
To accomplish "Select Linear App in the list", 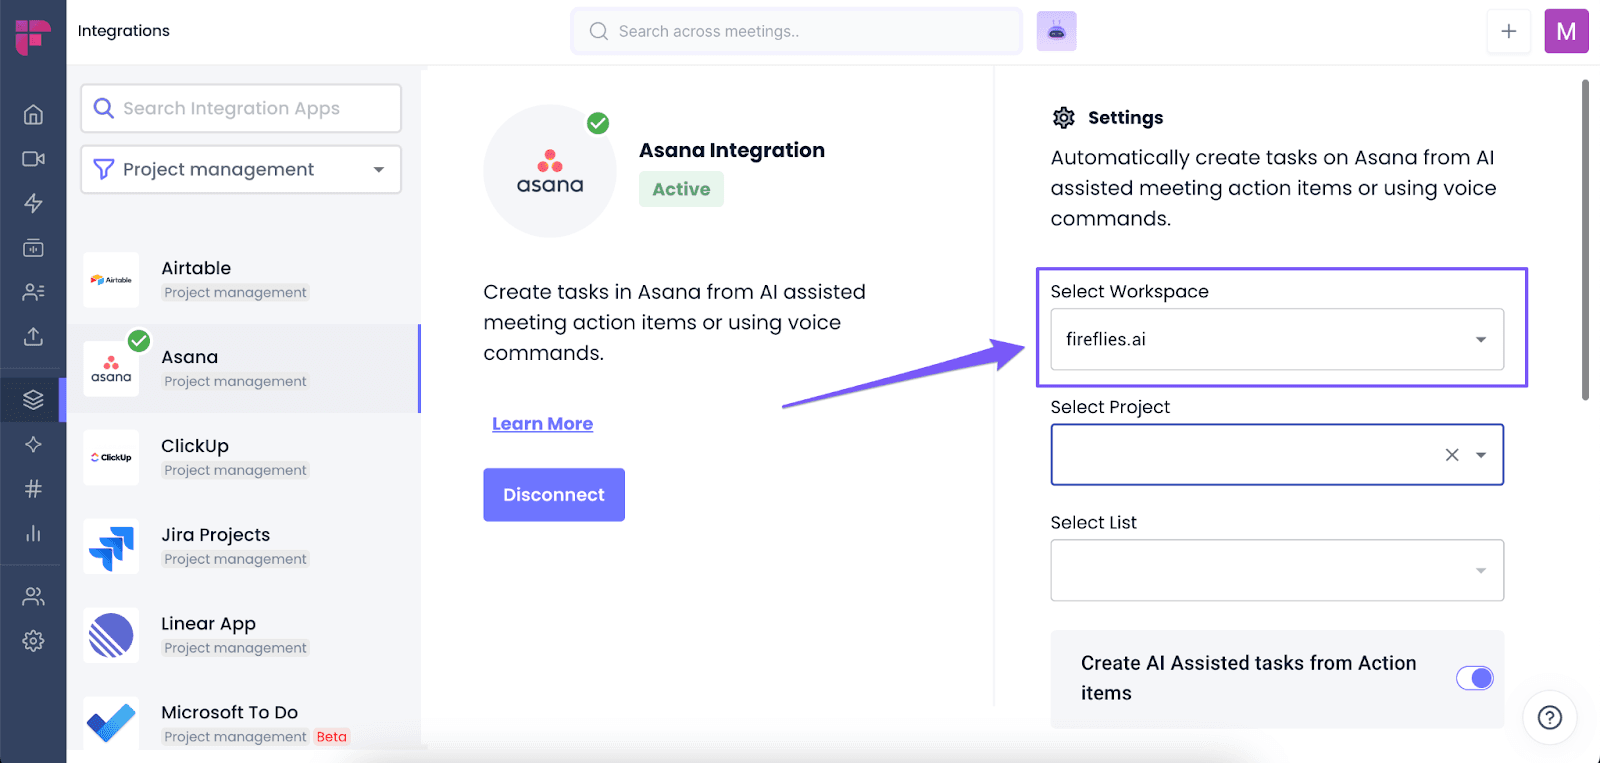I will 243,636.
